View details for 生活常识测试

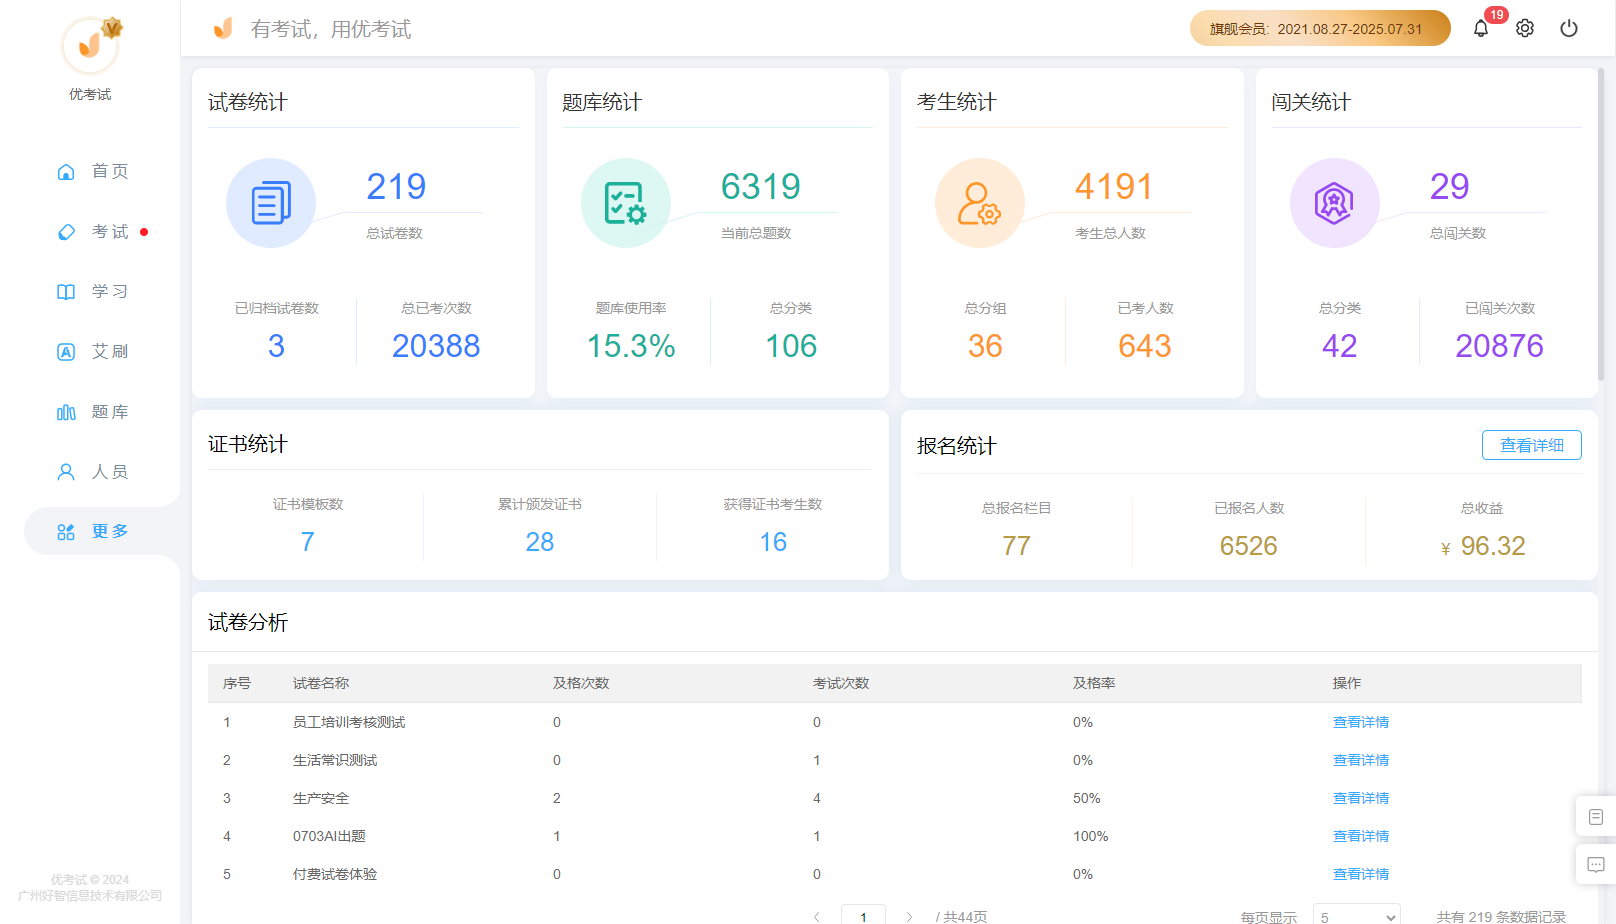click(x=1361, y=760)
